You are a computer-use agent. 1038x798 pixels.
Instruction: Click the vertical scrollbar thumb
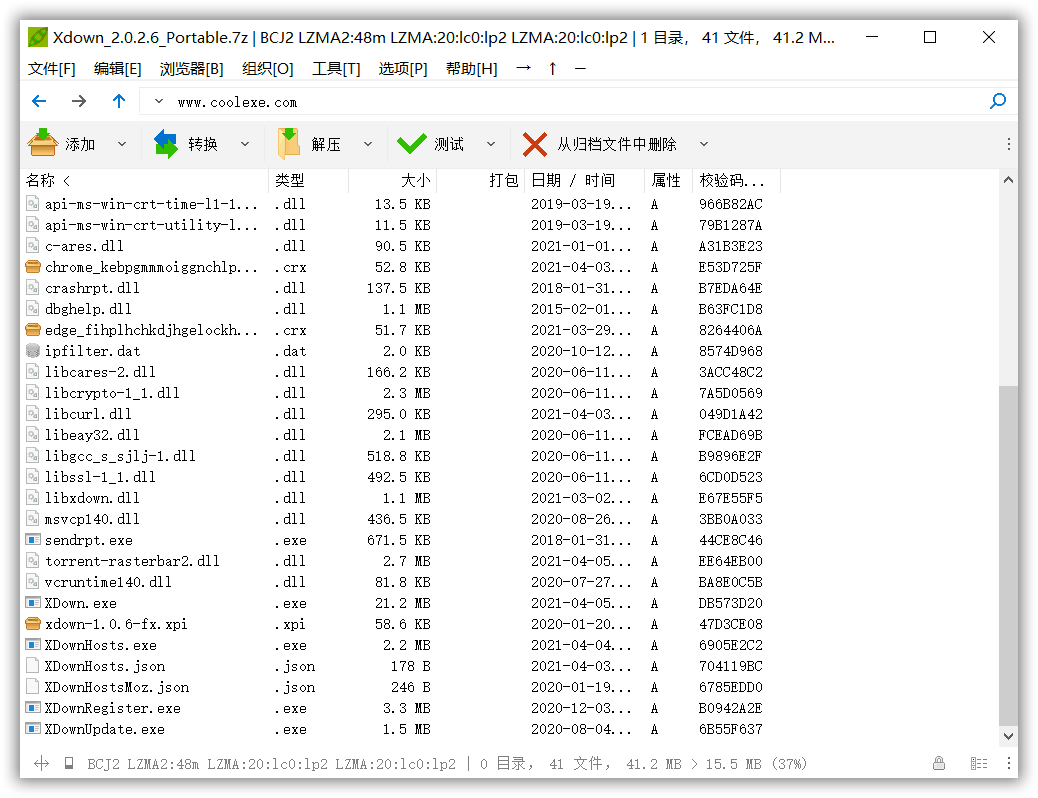(x=1008, y=554)
